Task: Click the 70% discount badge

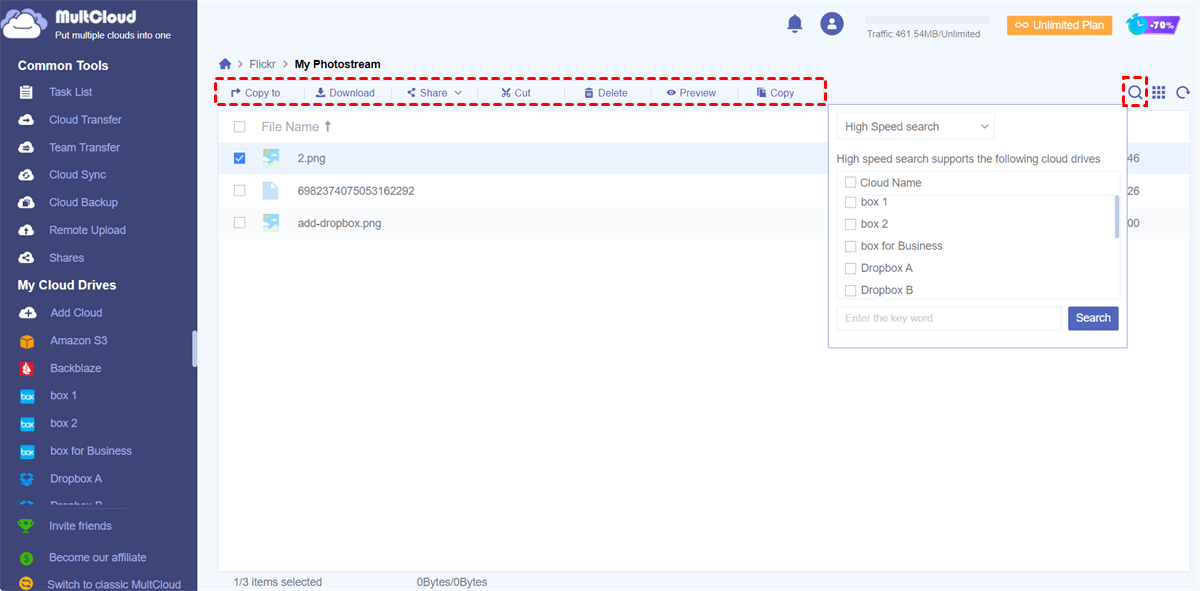Action: 1151,24
